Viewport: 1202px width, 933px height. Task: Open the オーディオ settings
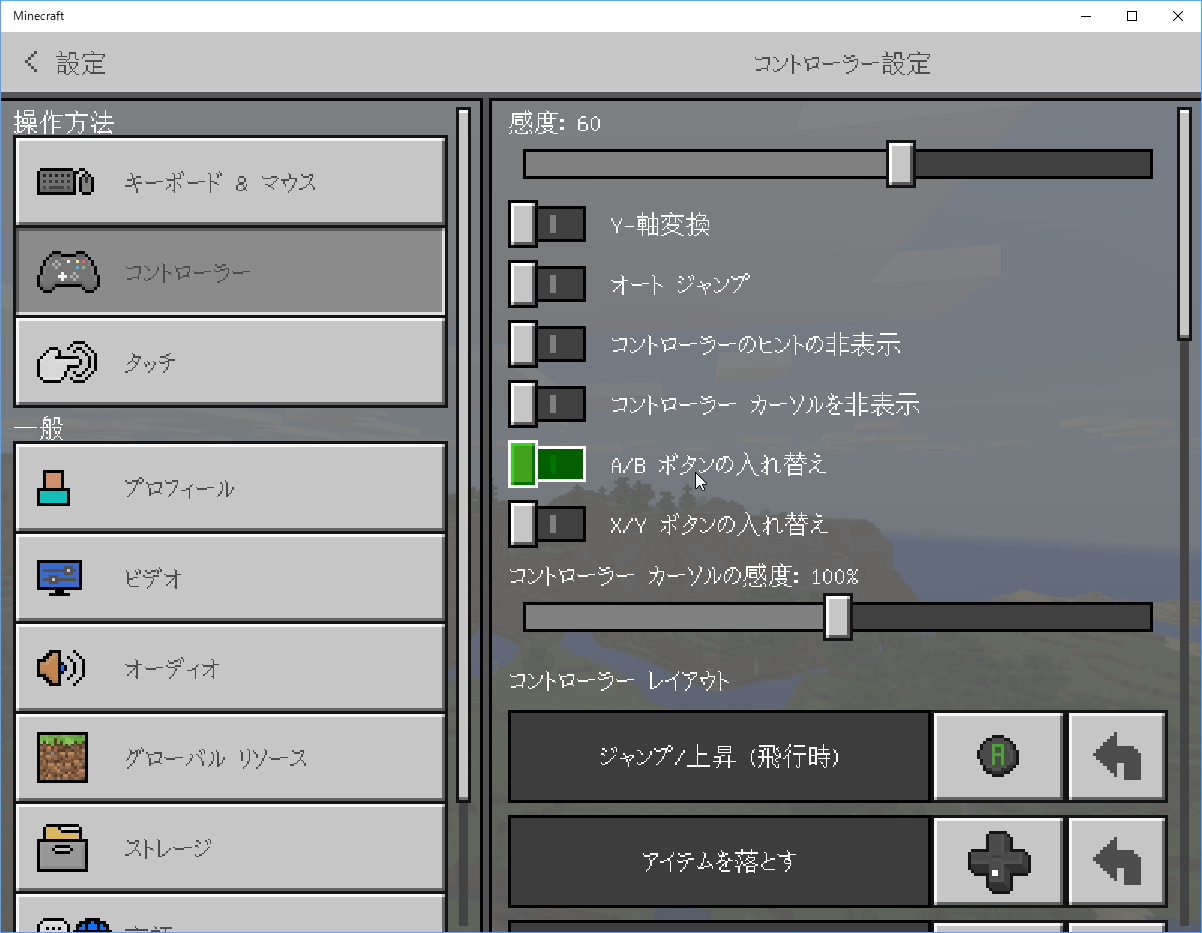tap(230, 668)
